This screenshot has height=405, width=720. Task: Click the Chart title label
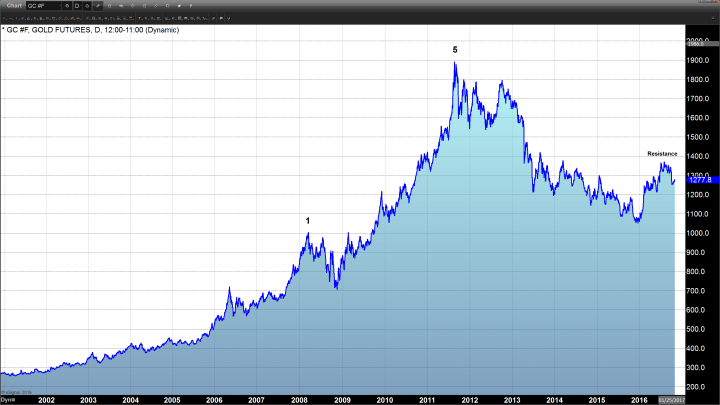point(15,6)
